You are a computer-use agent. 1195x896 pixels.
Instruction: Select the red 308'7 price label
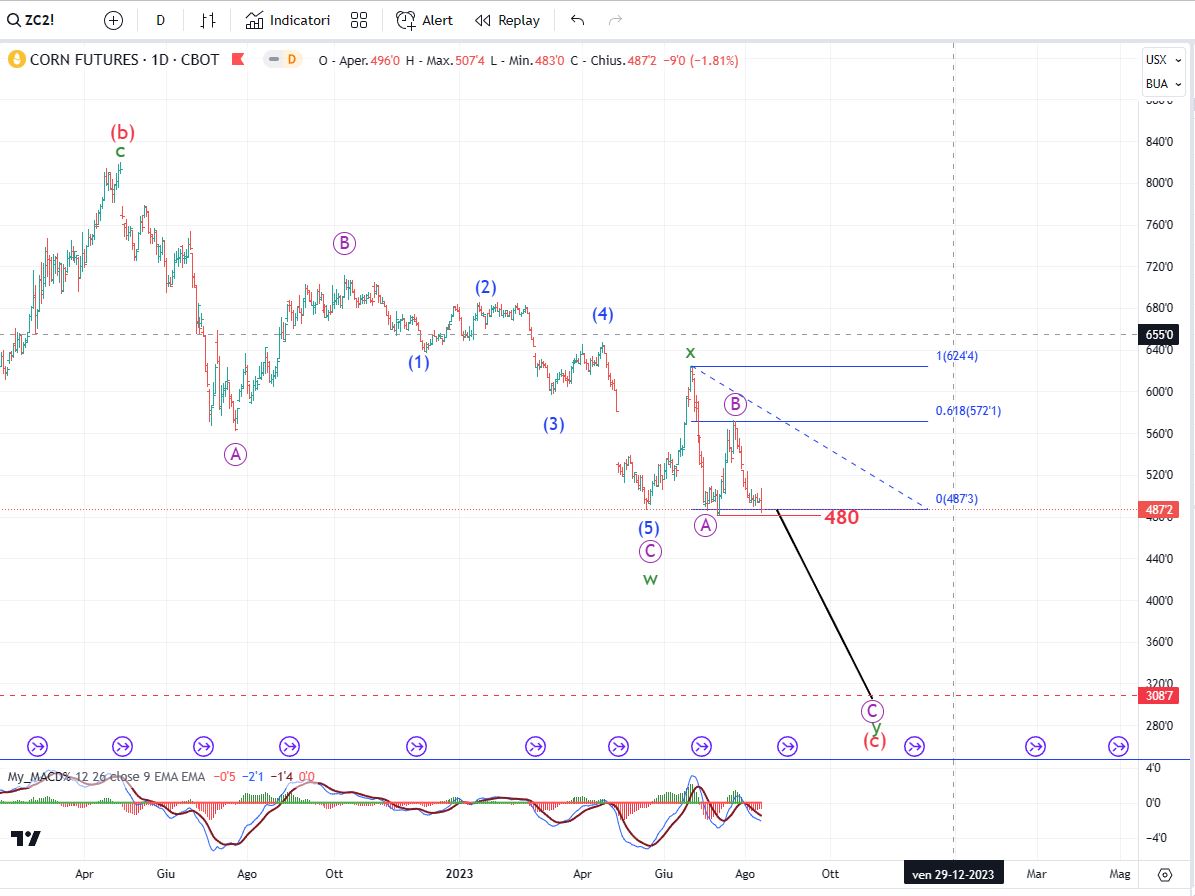click(1158, 696)
